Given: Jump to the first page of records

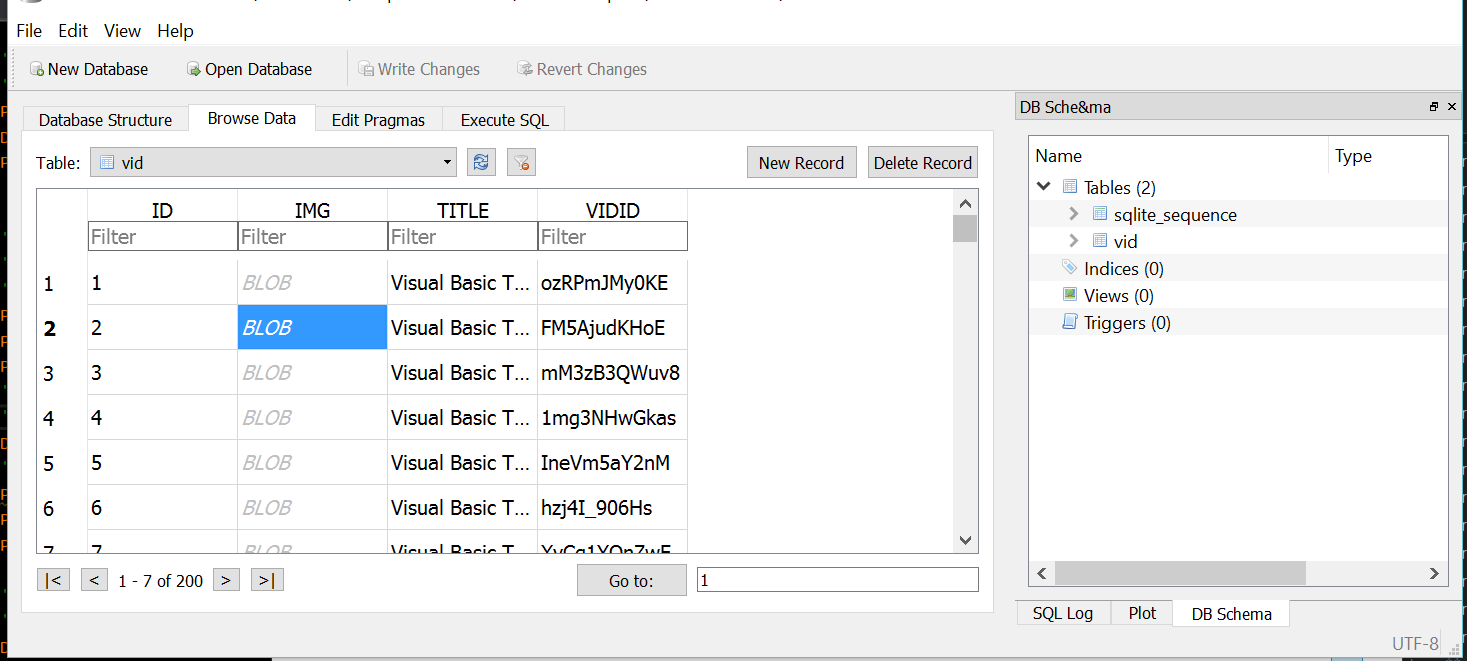Looking at the screenshot, I should [x=53, y=580].
